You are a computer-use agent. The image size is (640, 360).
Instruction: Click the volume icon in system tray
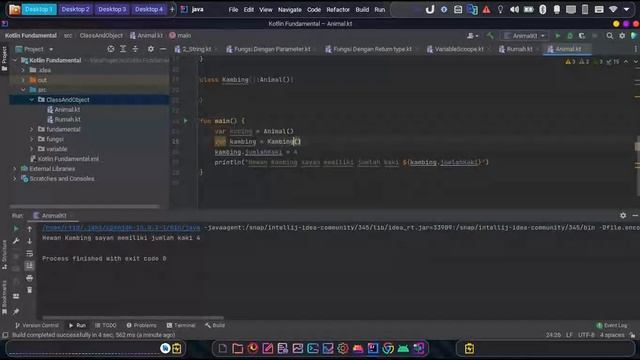pyautogui.click(x=514, y=9)
